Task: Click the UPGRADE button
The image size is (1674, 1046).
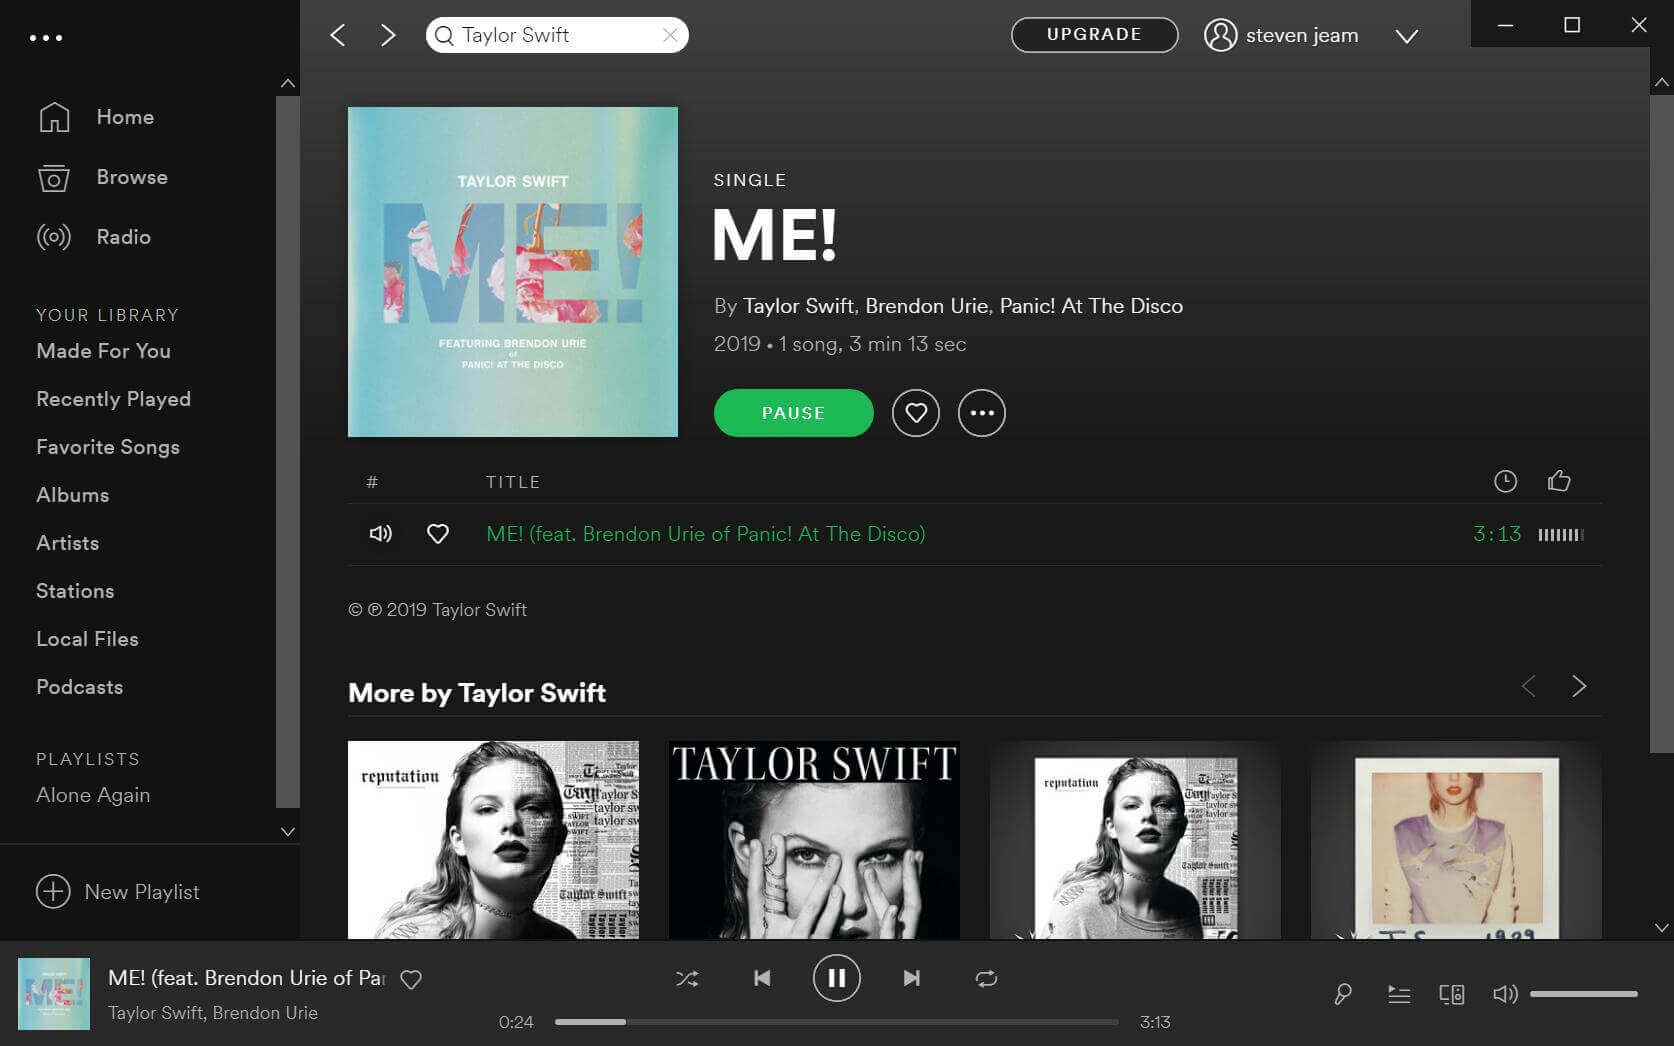Action: (1094, 35)
